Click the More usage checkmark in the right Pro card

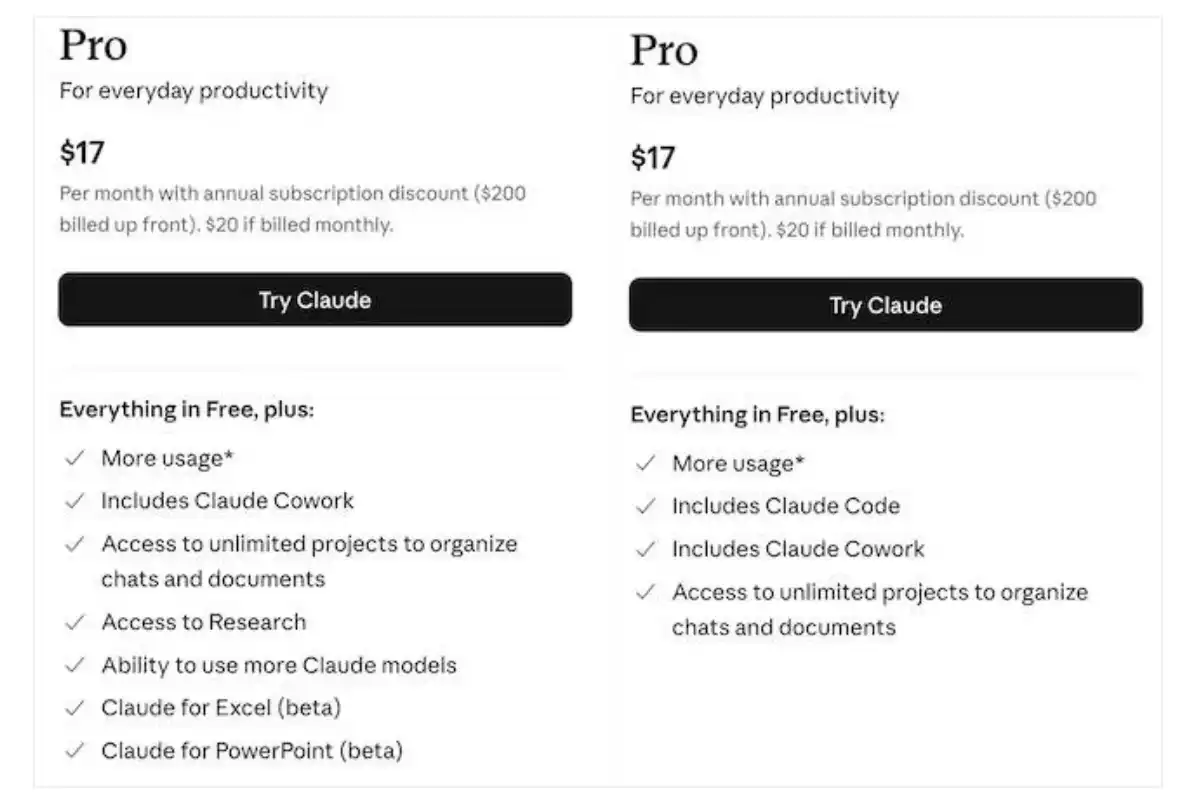click(x=646, y=464)
